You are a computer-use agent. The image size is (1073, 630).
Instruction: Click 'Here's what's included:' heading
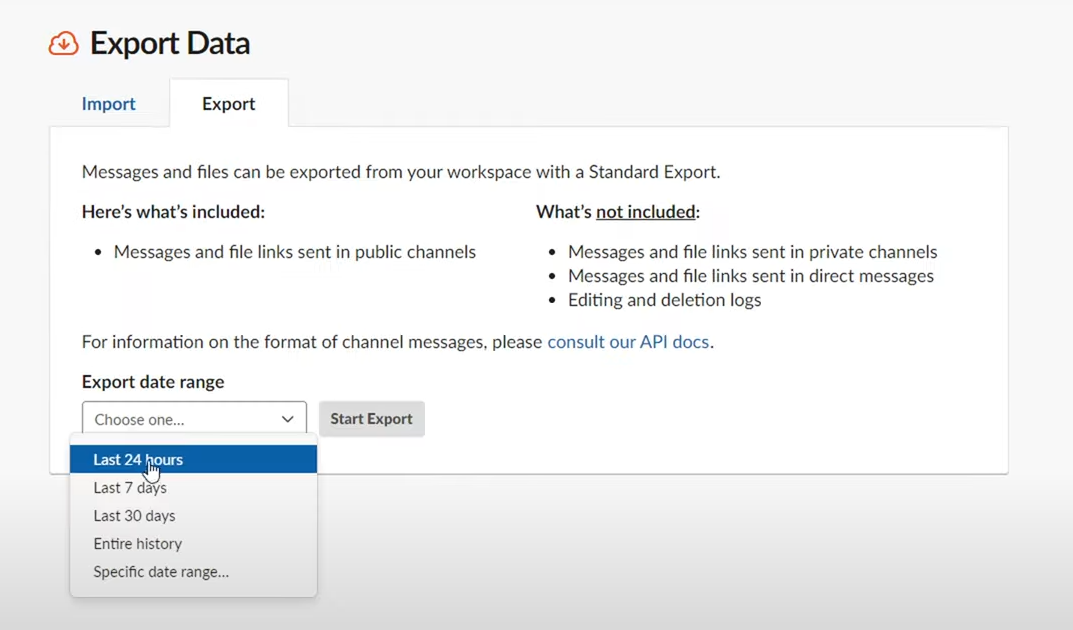coord(173,211)
